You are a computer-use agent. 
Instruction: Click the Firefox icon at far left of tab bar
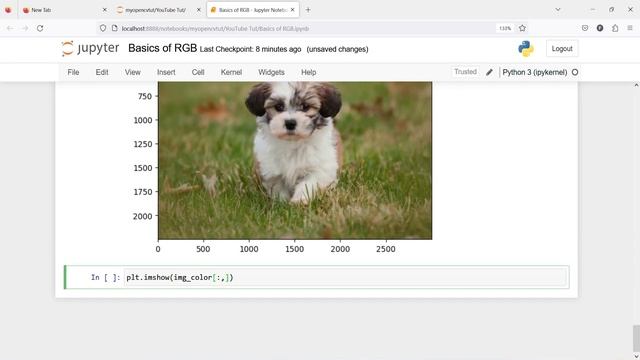coord(8,10)
